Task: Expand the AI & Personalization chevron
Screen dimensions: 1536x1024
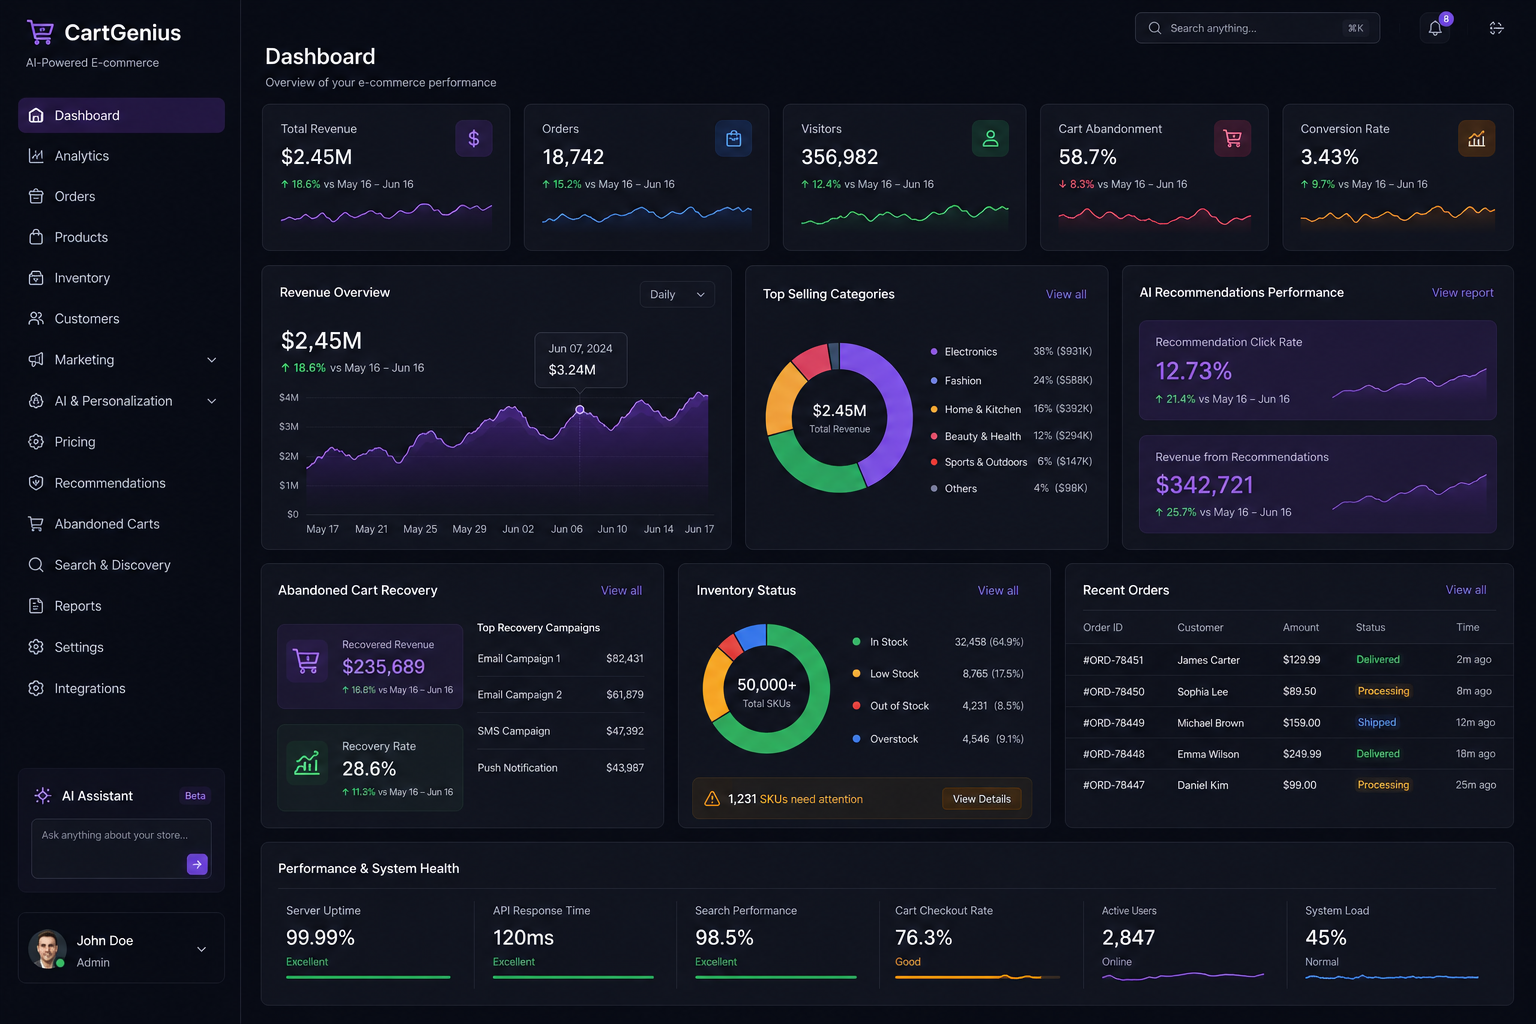Action: (x=211, y=401)
